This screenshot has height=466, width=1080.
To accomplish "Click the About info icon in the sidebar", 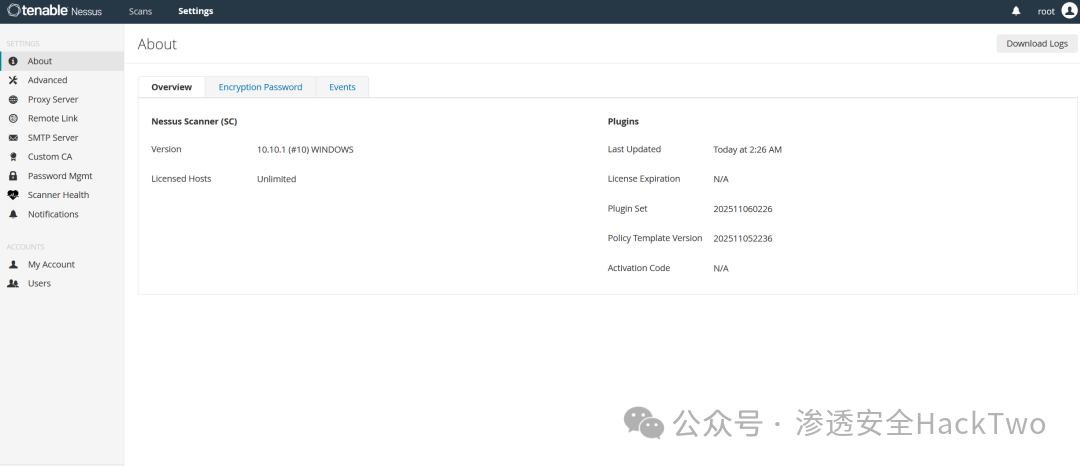I will pyautogui.click(x=13, y=61).
